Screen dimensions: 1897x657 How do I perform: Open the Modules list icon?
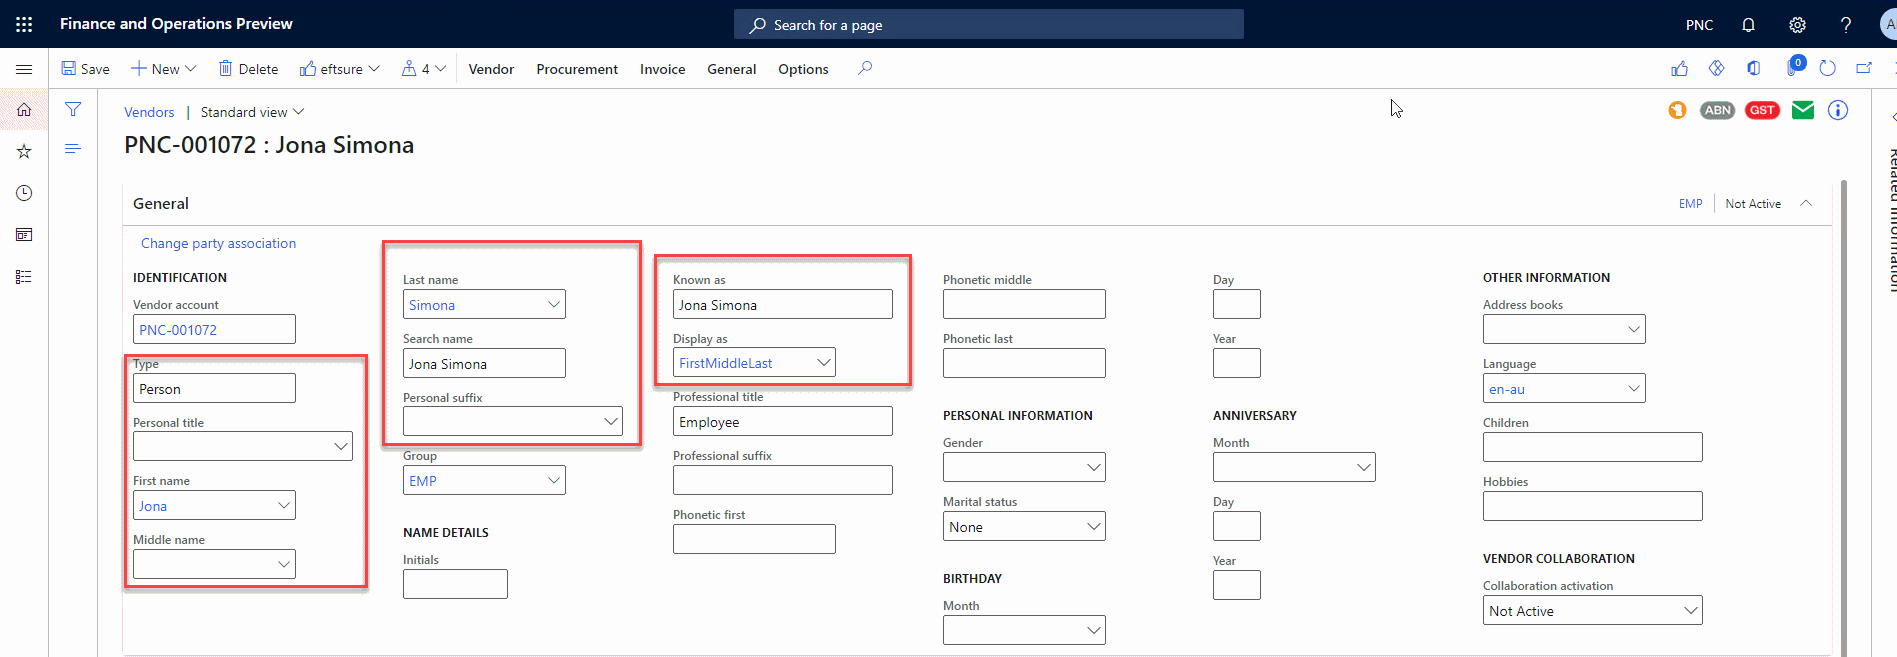pyautogui.click(x=24, y=277)
